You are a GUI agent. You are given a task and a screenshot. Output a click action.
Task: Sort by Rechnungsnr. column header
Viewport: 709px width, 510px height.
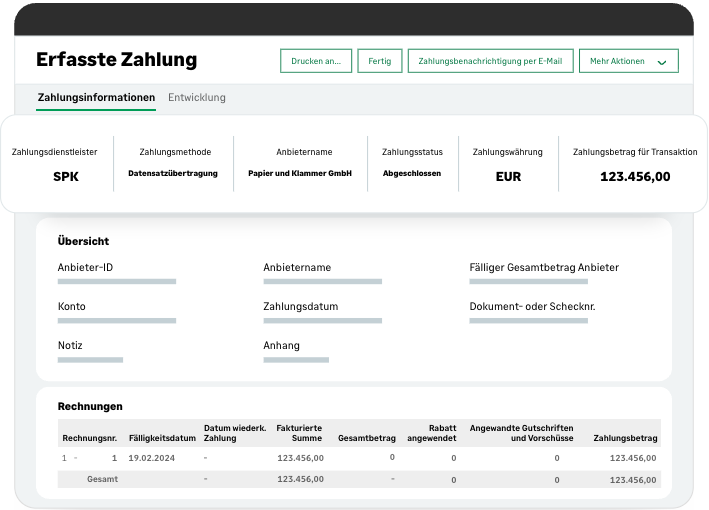[90, 438]
